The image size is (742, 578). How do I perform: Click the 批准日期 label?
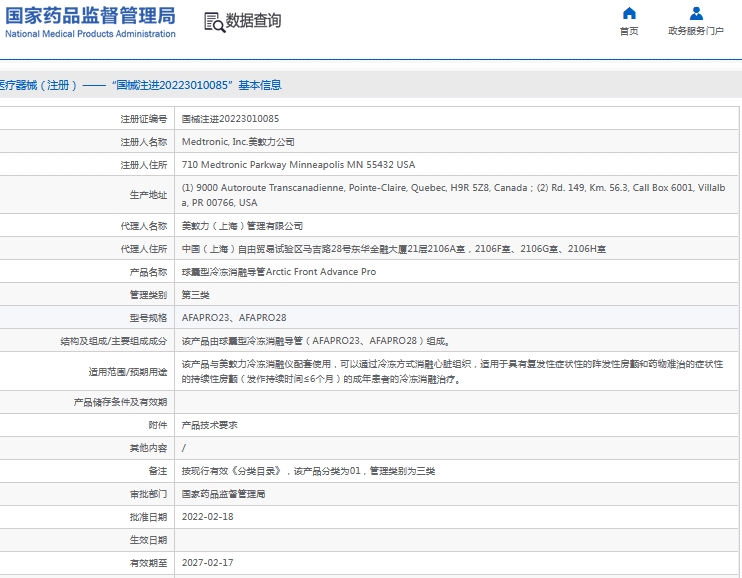(x=149, y=517)
